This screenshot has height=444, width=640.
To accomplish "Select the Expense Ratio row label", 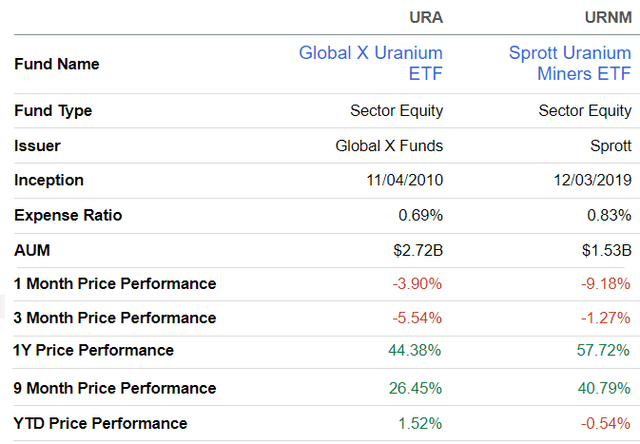I will (x=68, y=215).
